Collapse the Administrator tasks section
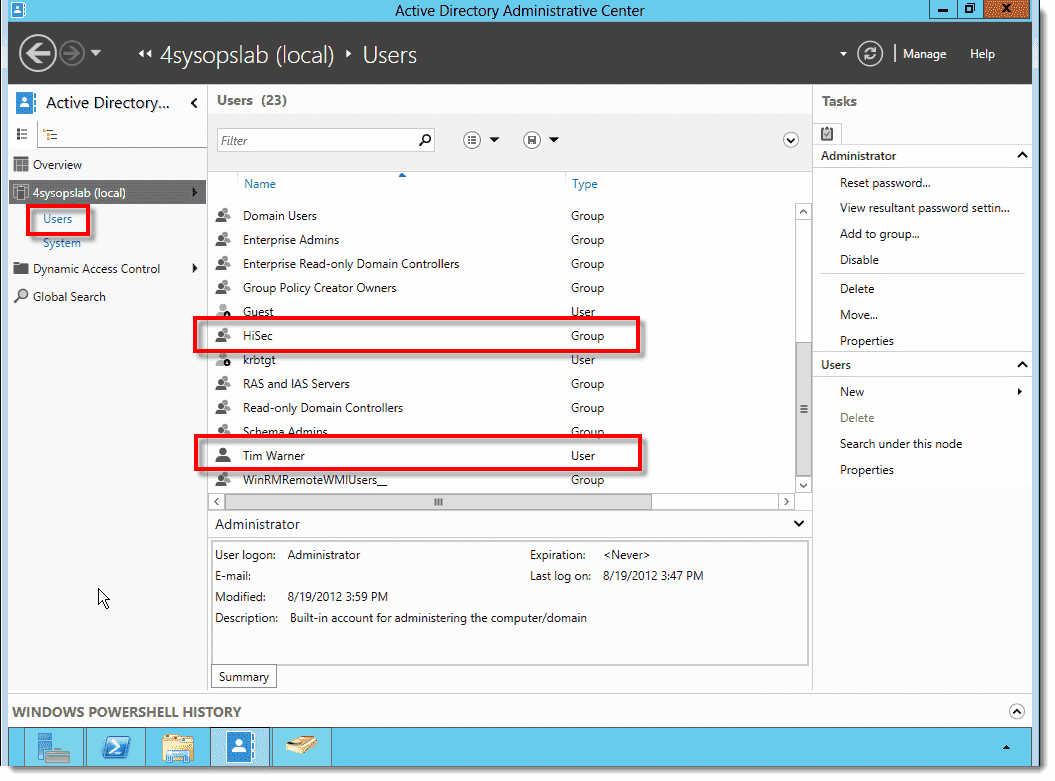 click(1022, 155)
